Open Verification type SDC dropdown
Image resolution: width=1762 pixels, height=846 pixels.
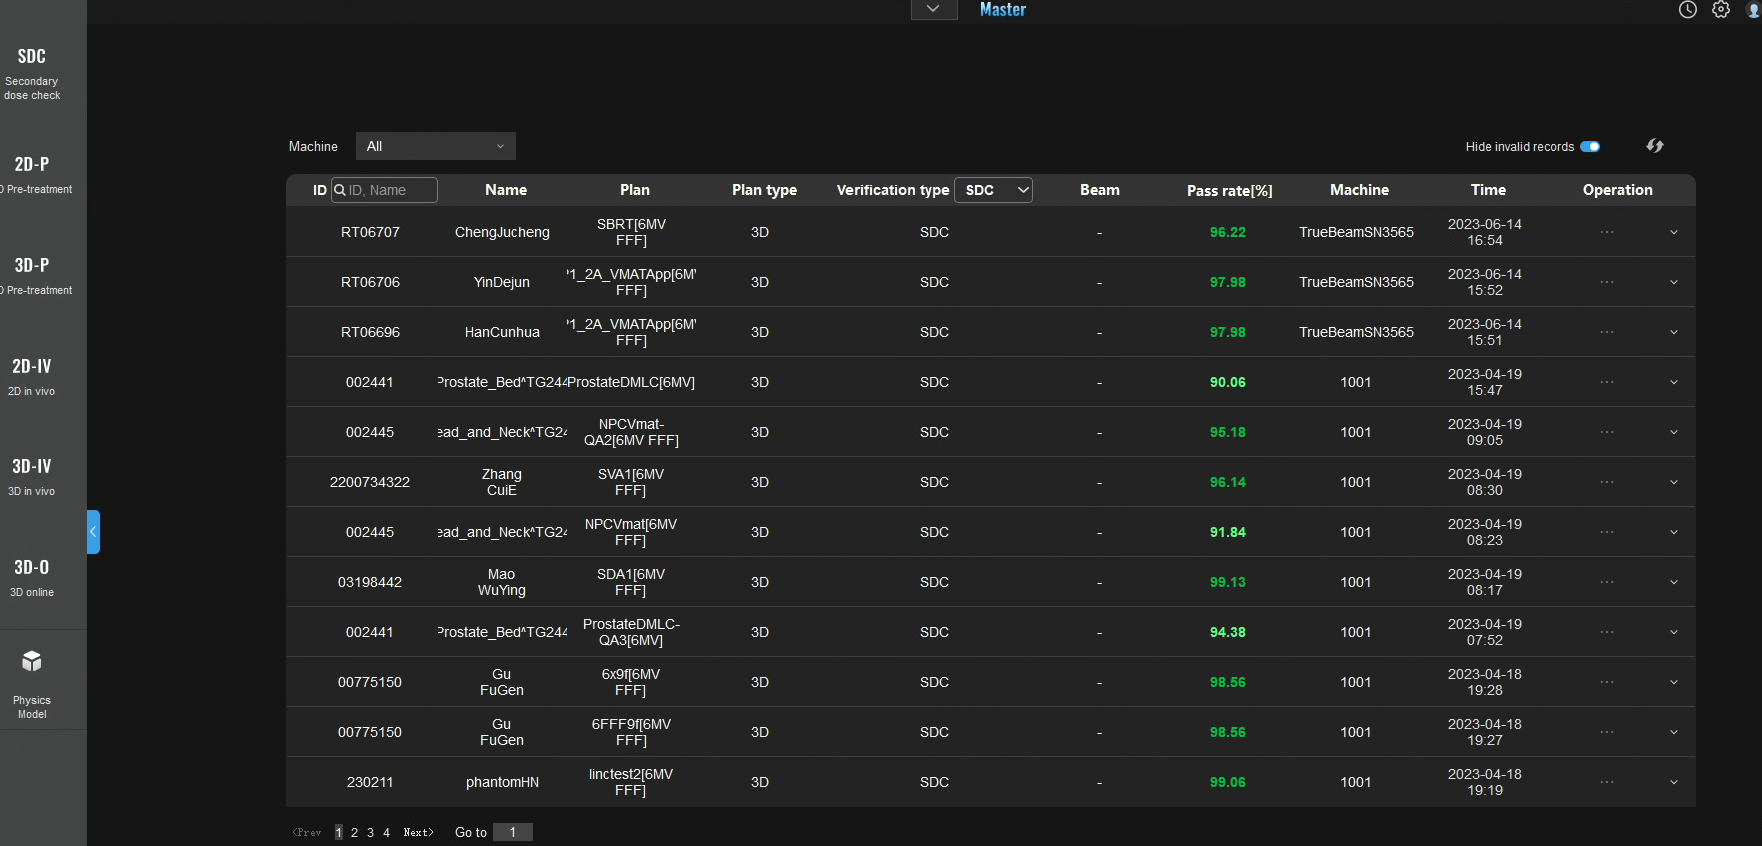[x=994, y=190]
